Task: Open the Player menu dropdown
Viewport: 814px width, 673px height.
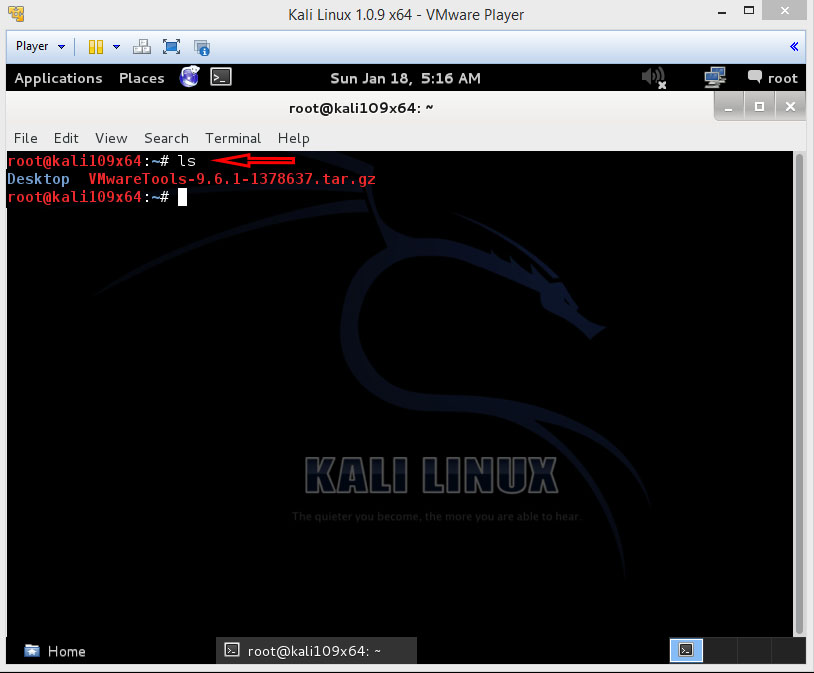Action: coord(40,47)
